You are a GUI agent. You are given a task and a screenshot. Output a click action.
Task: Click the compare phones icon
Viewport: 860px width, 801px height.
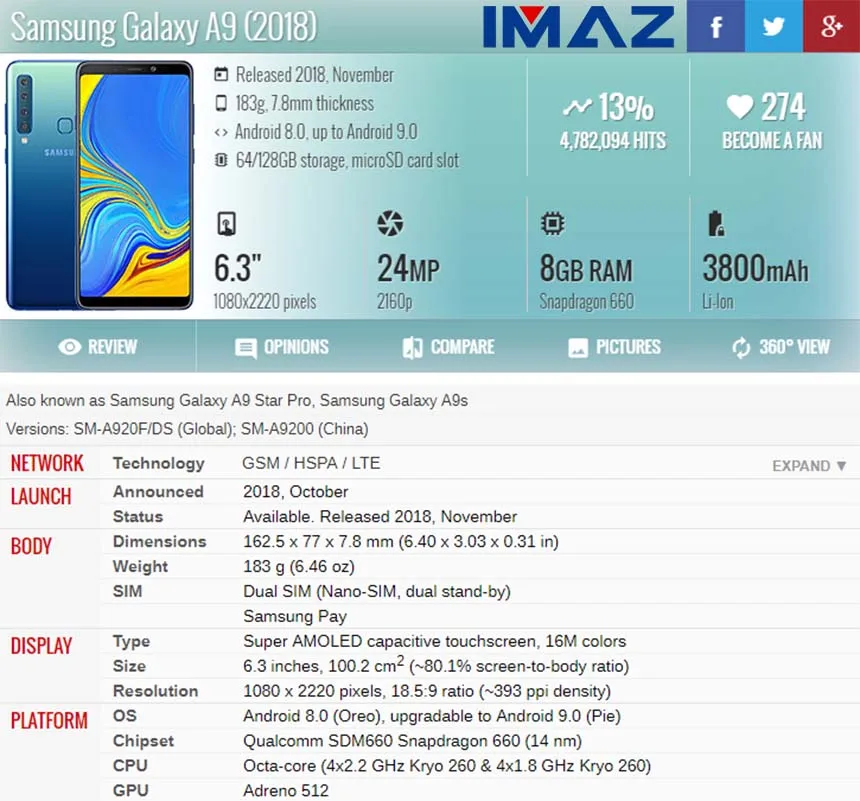click(x=412, y=347)
